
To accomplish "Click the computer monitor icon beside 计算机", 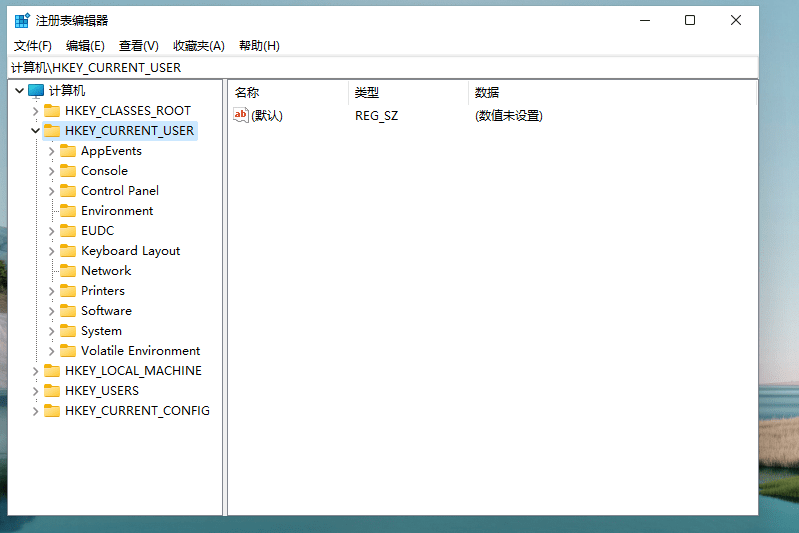I will [36, 91].
